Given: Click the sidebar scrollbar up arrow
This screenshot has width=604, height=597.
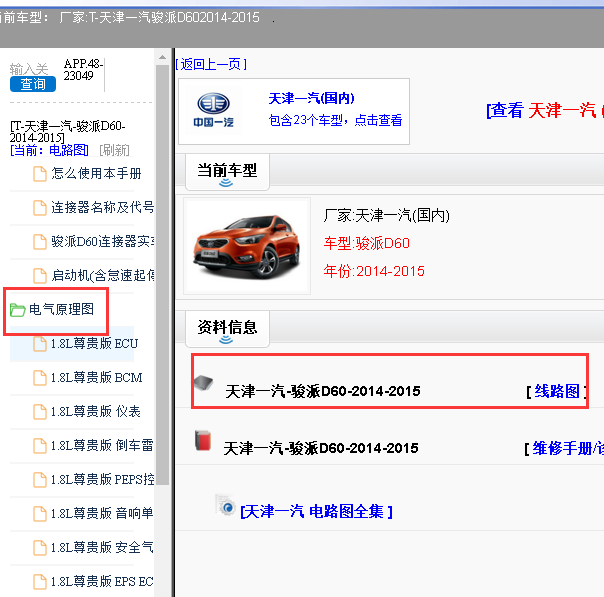Looking at the screenshot, I should point(163,57).
